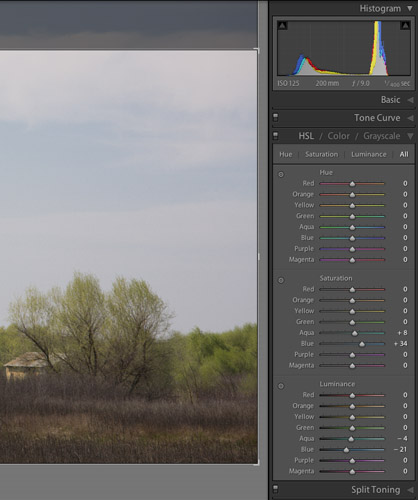Select the Luminance targeted adjustment tool

[x=281, y=386]
